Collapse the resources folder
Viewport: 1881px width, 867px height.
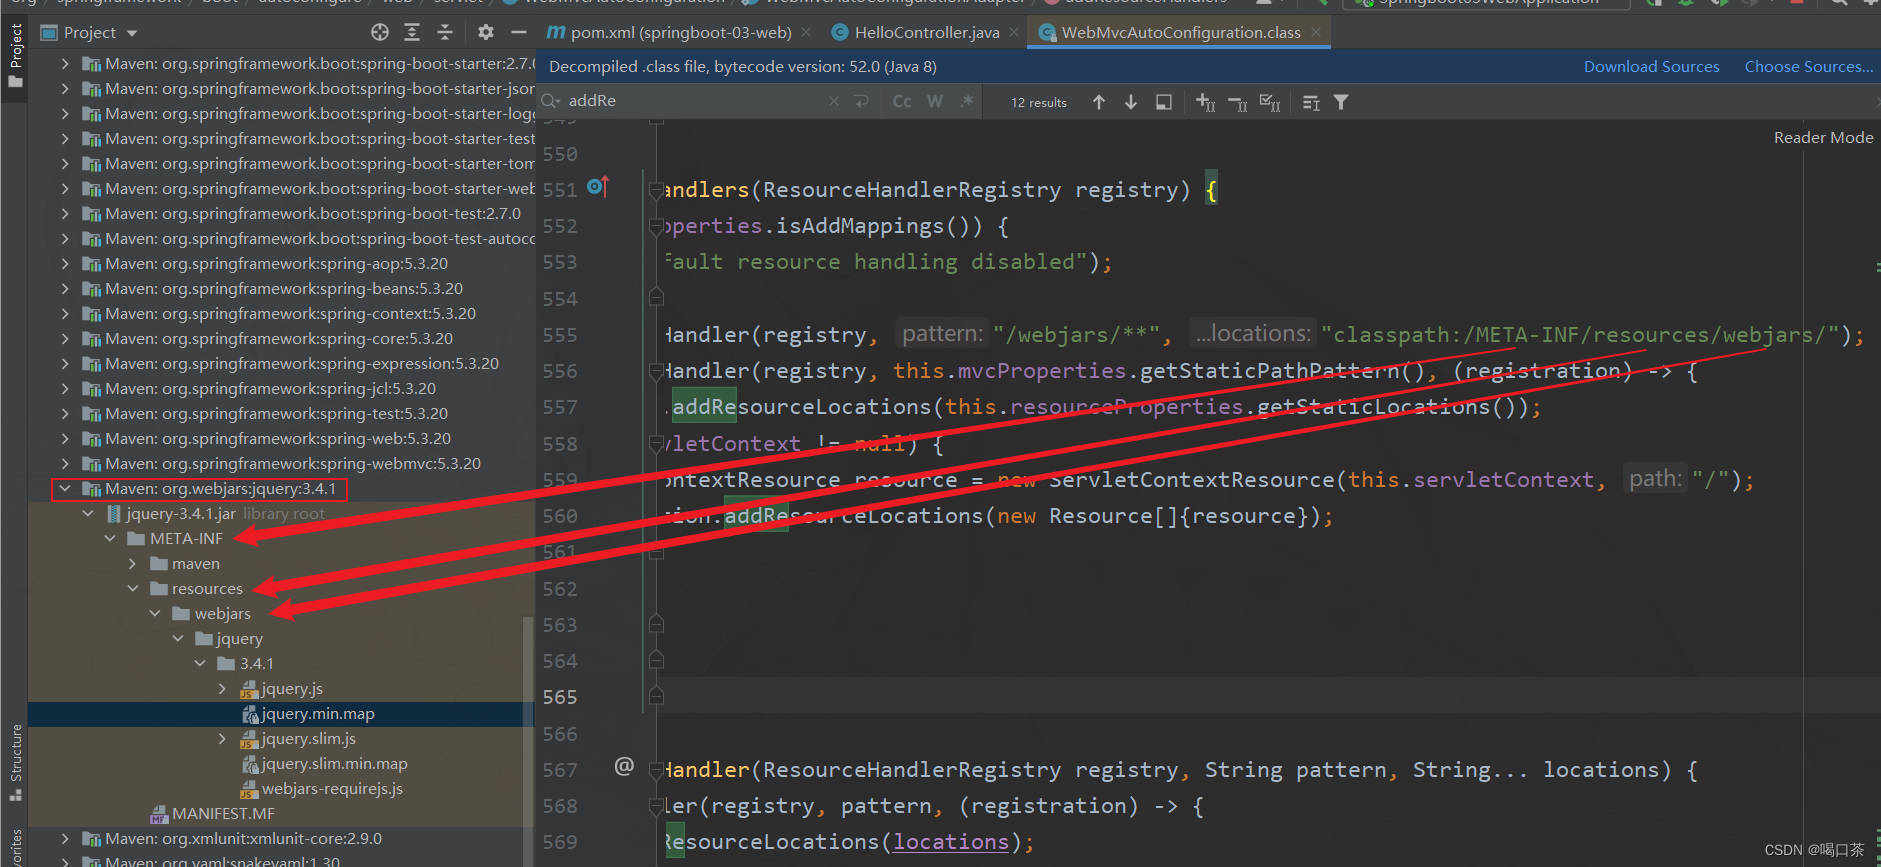pos(132,588)
